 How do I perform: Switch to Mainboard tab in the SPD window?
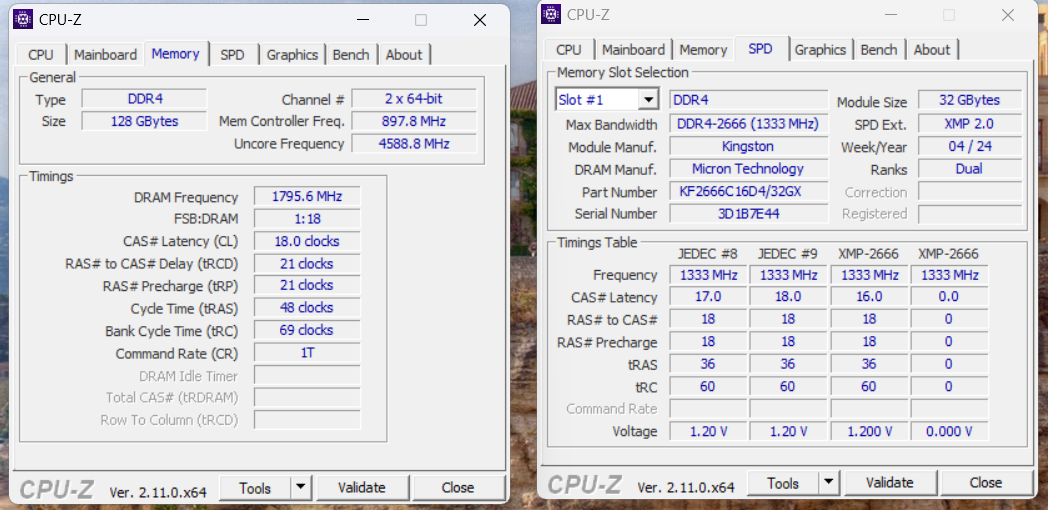(633, 49)
